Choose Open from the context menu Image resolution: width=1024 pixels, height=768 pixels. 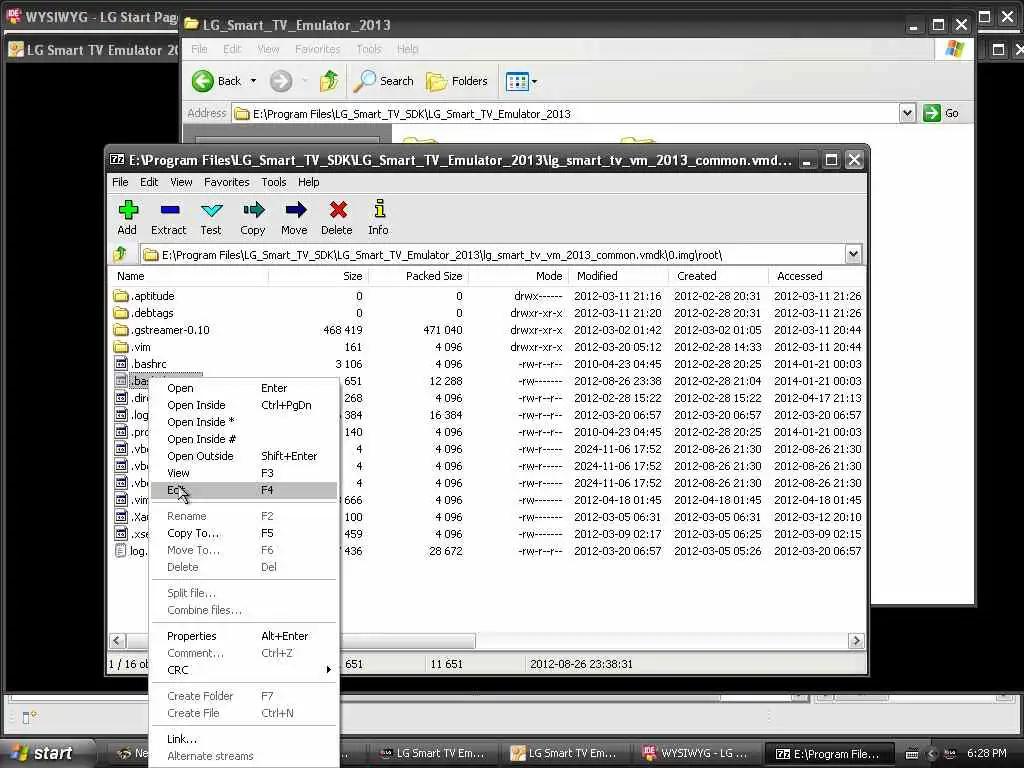(244, 388)
